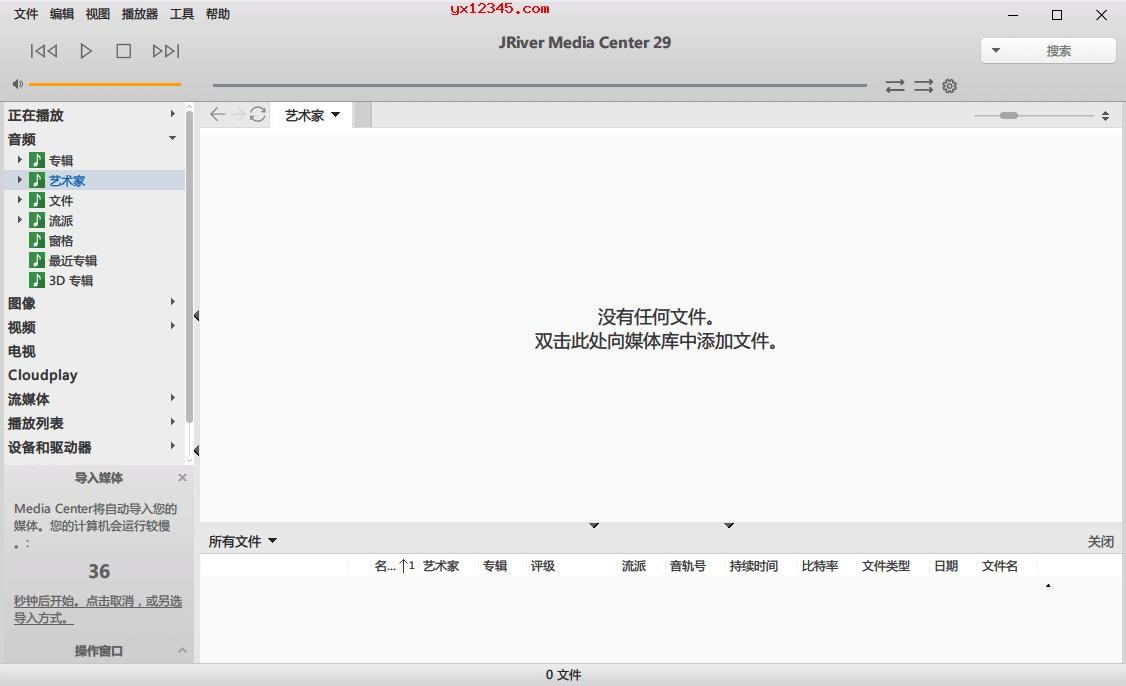Click the 搜索 search field
The height and width of the screenshot is (686, 1126).
1058,50
